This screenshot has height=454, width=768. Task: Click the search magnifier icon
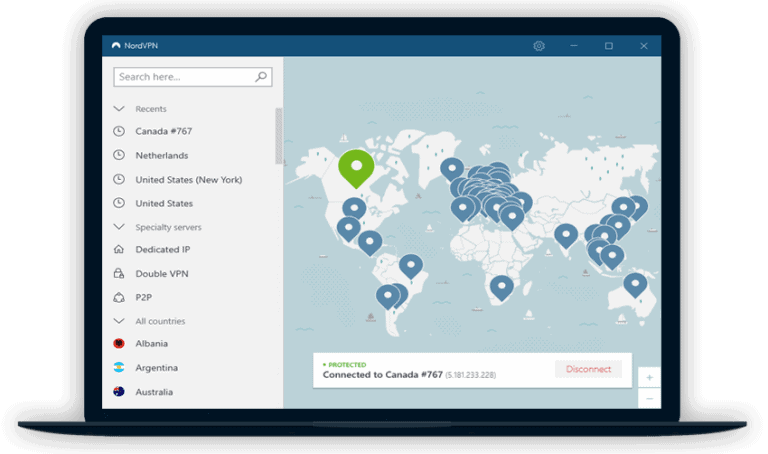click(x=261, y=76)
